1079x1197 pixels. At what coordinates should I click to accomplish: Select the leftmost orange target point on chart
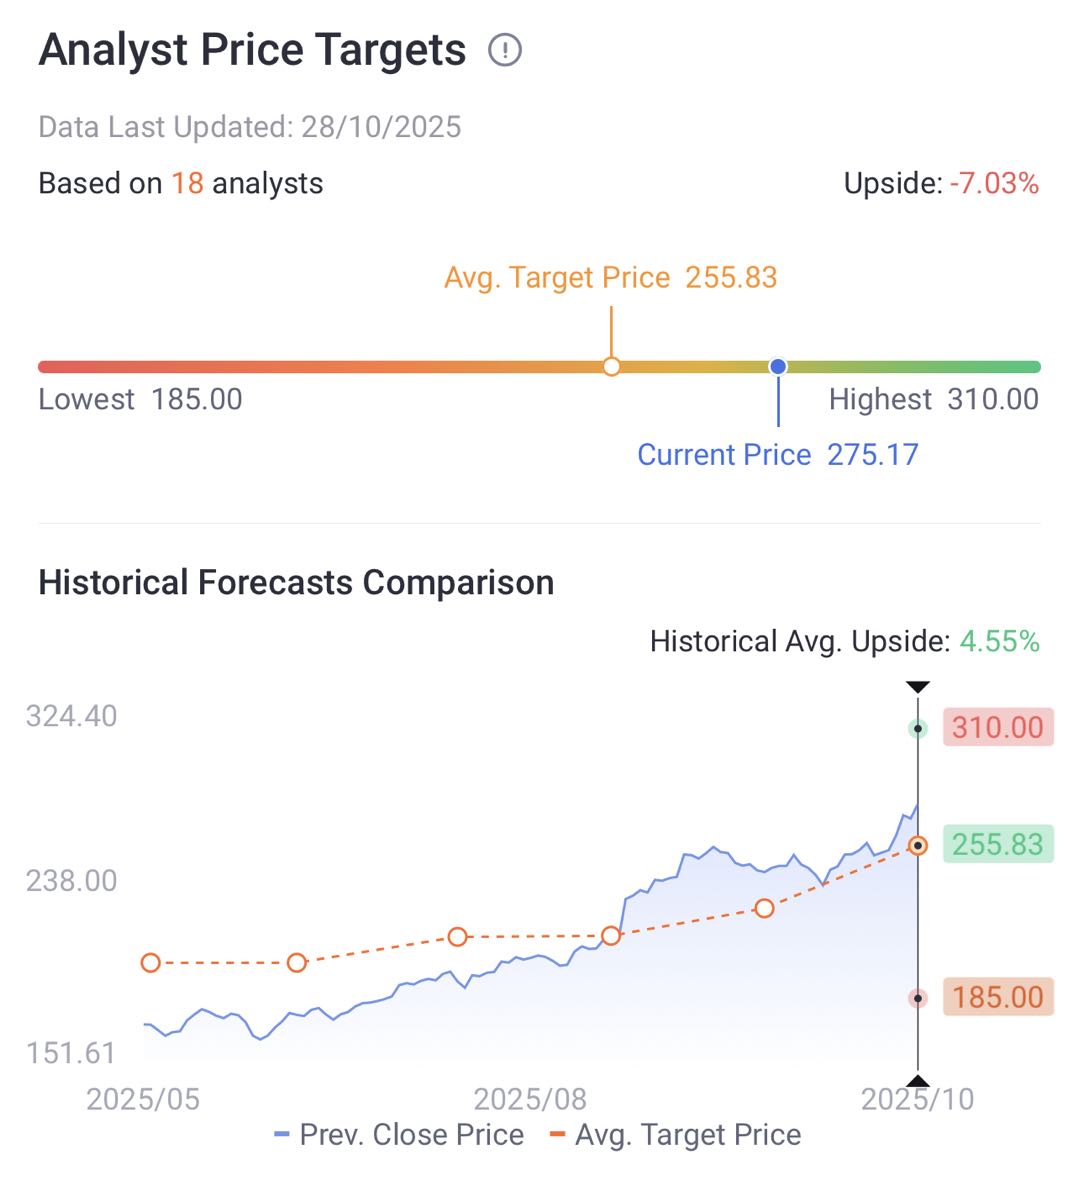[151, 963]
